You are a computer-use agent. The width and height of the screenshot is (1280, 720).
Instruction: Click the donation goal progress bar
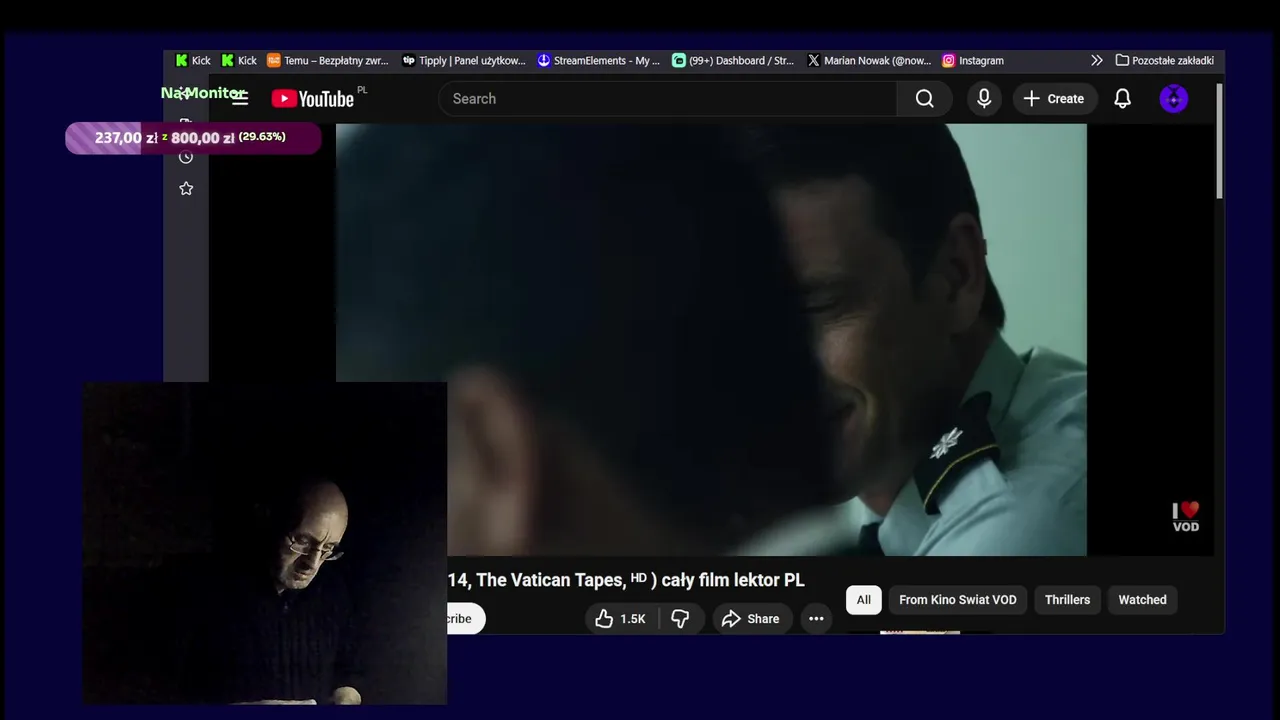(x=193, y=138)
